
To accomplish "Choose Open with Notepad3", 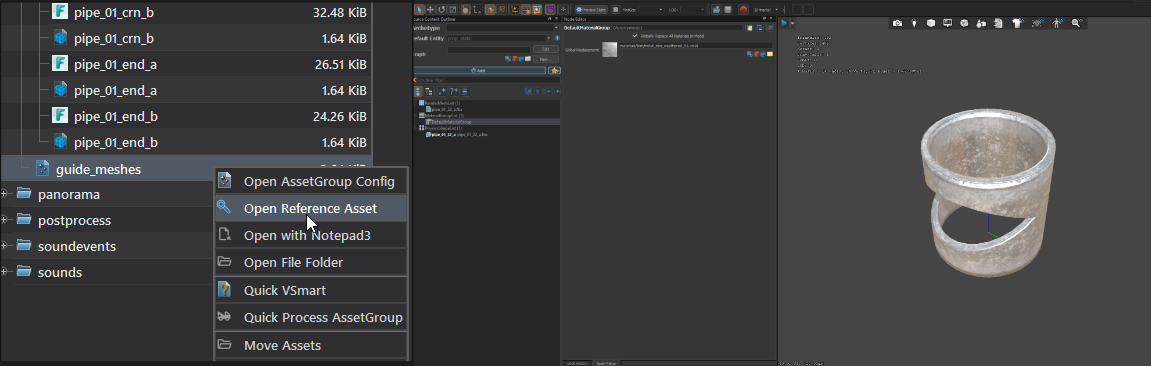I will pos(311,235).
